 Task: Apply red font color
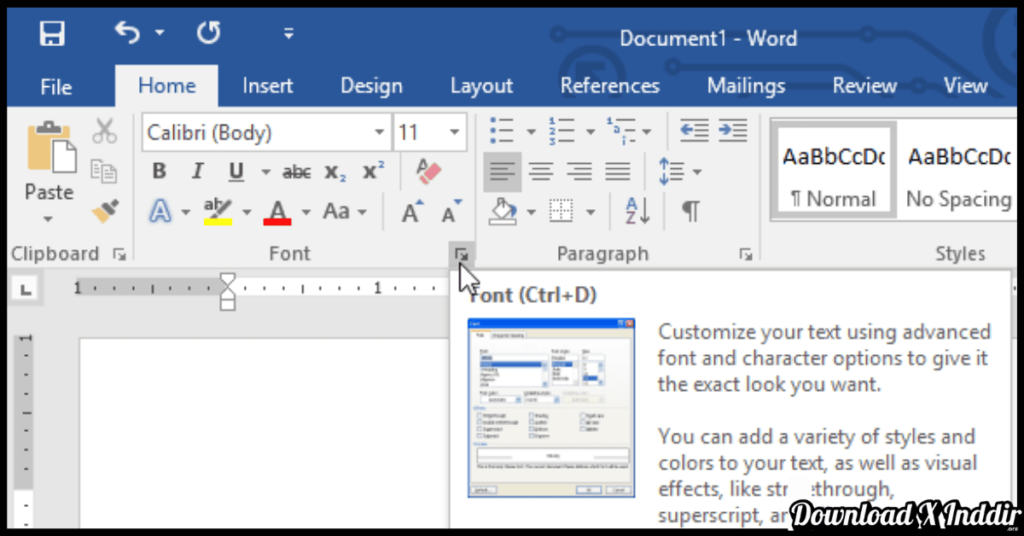tap(277, 212)
